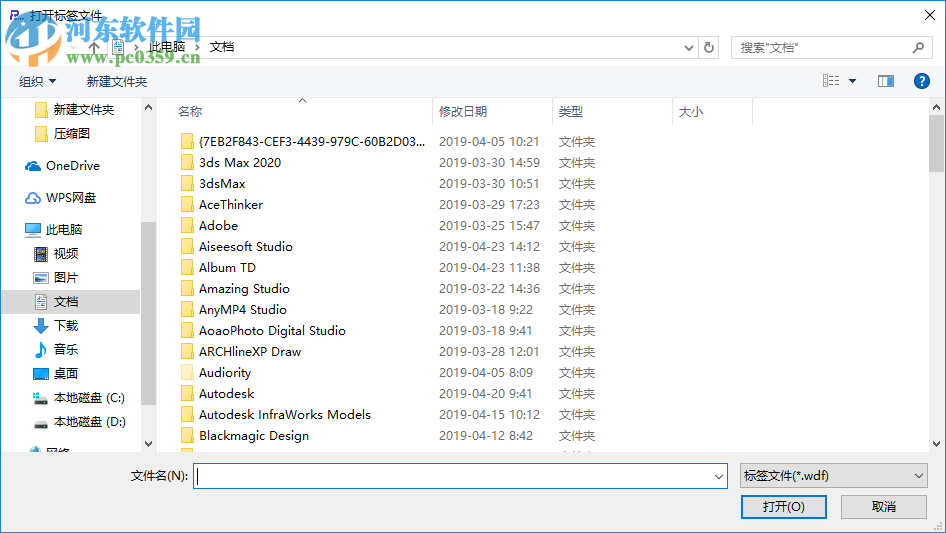Select the Blackmagic Design folder
This screenshot has height=533, width=946.
pos(244,436)
